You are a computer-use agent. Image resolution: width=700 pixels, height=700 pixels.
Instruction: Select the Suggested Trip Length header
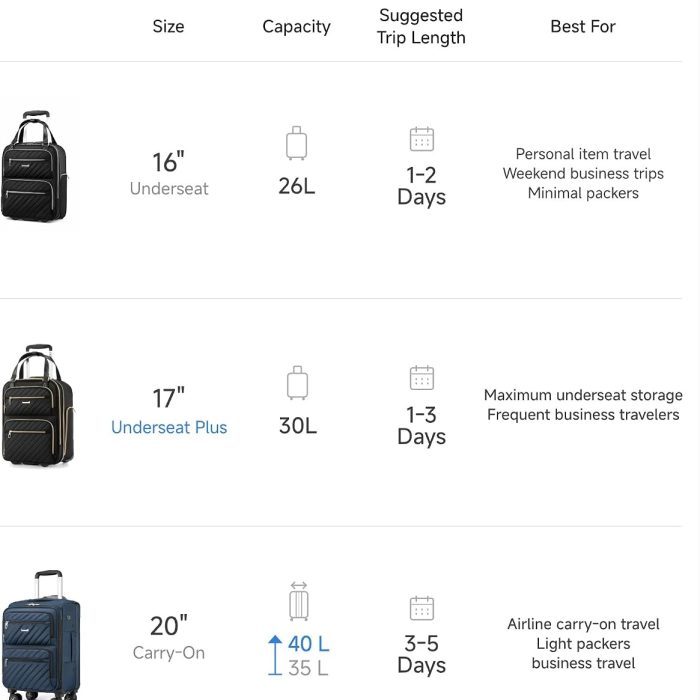pos(421,27)
